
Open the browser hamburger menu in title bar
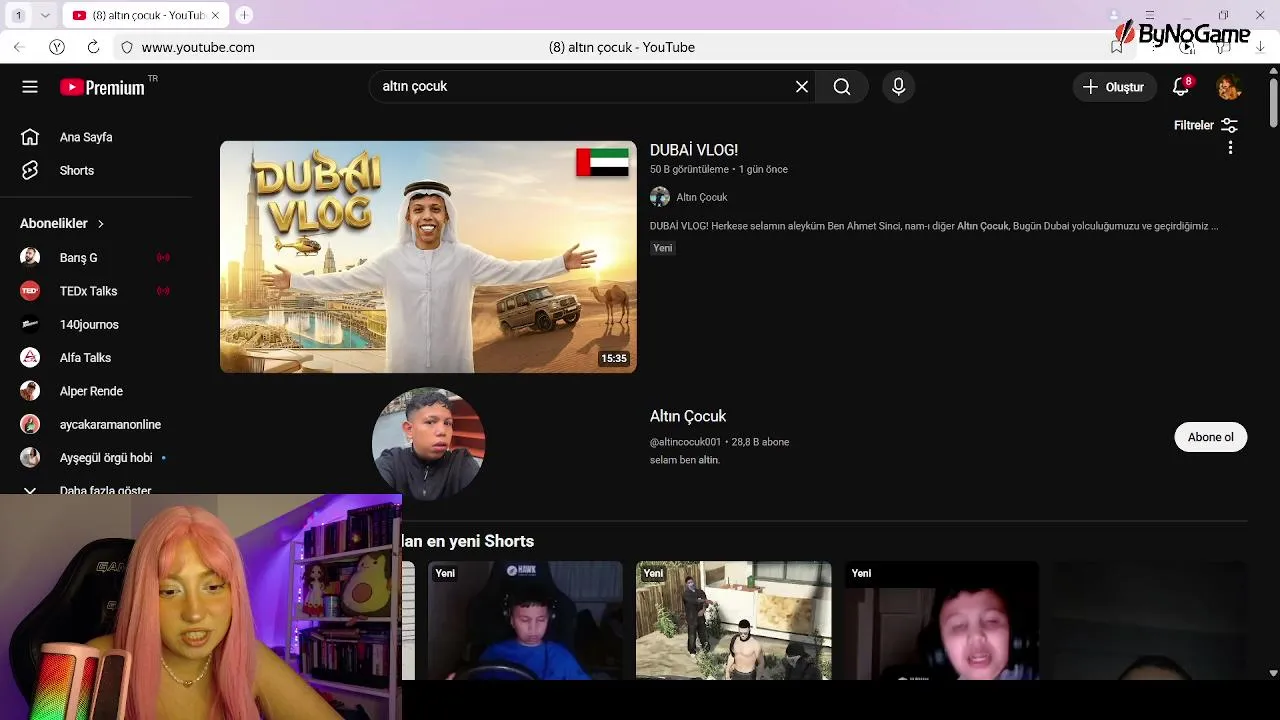tap(1150, 15)
